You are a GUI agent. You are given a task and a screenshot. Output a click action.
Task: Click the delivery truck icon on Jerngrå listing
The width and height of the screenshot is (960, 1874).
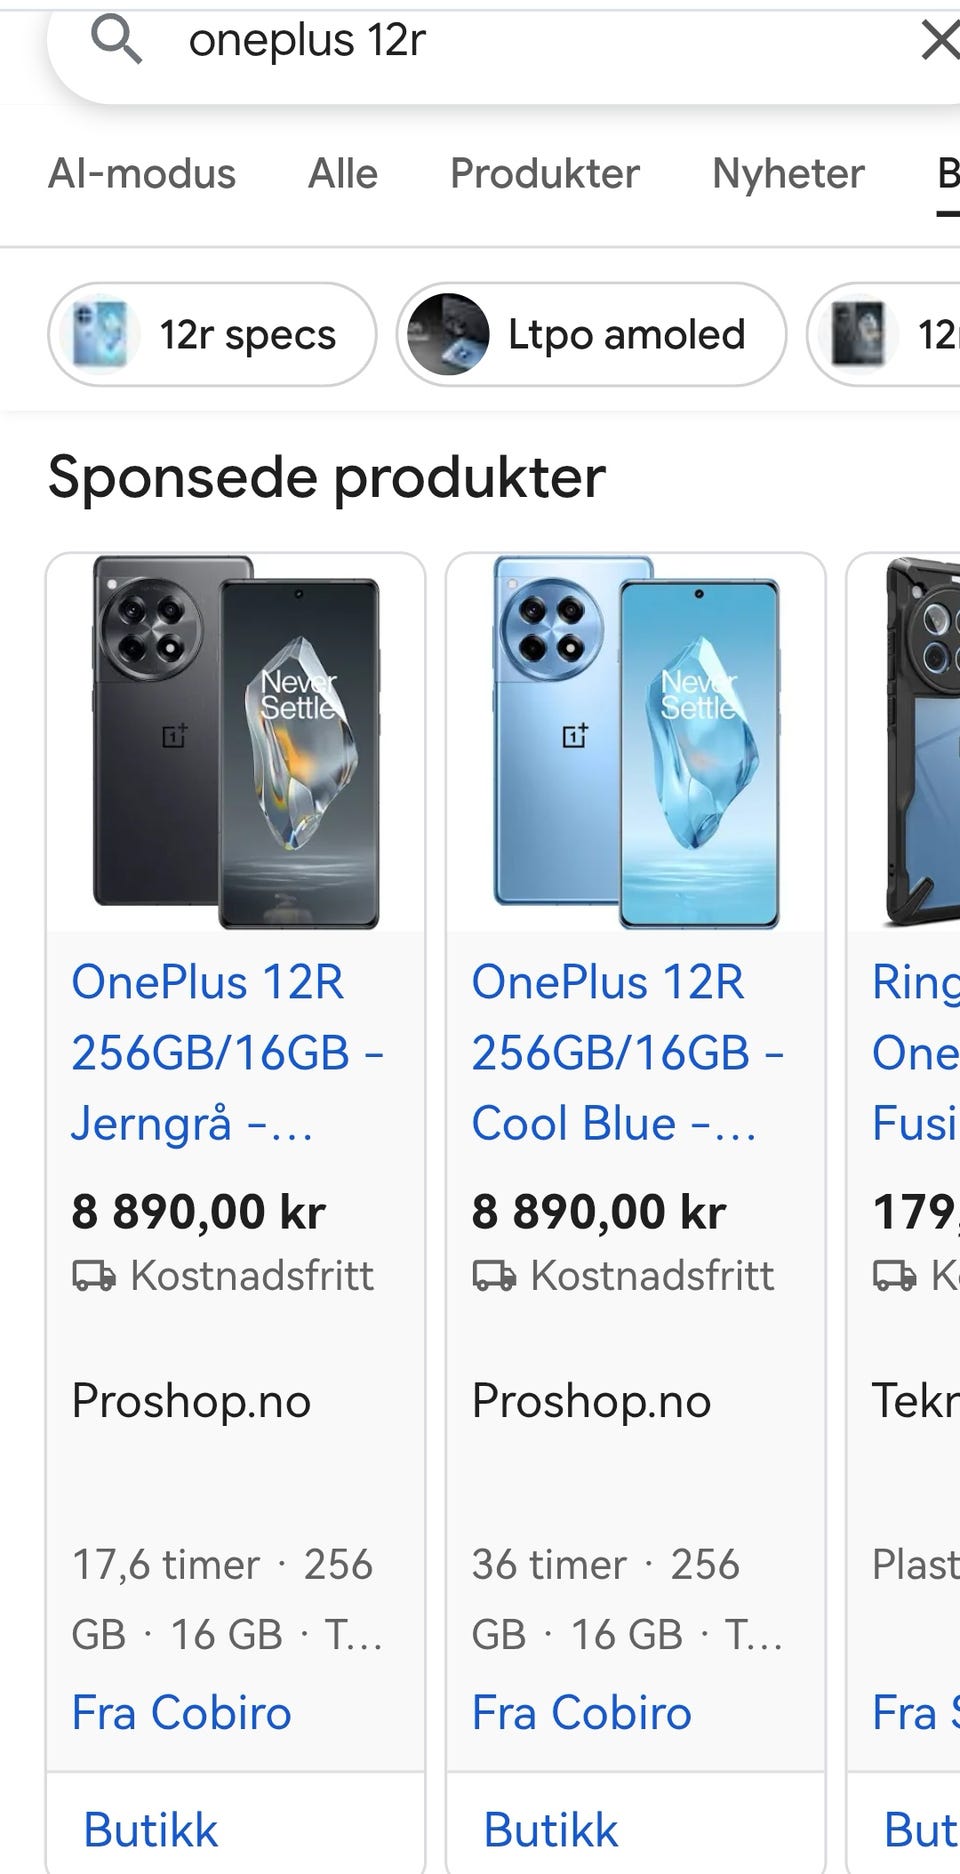(94, 1276)
